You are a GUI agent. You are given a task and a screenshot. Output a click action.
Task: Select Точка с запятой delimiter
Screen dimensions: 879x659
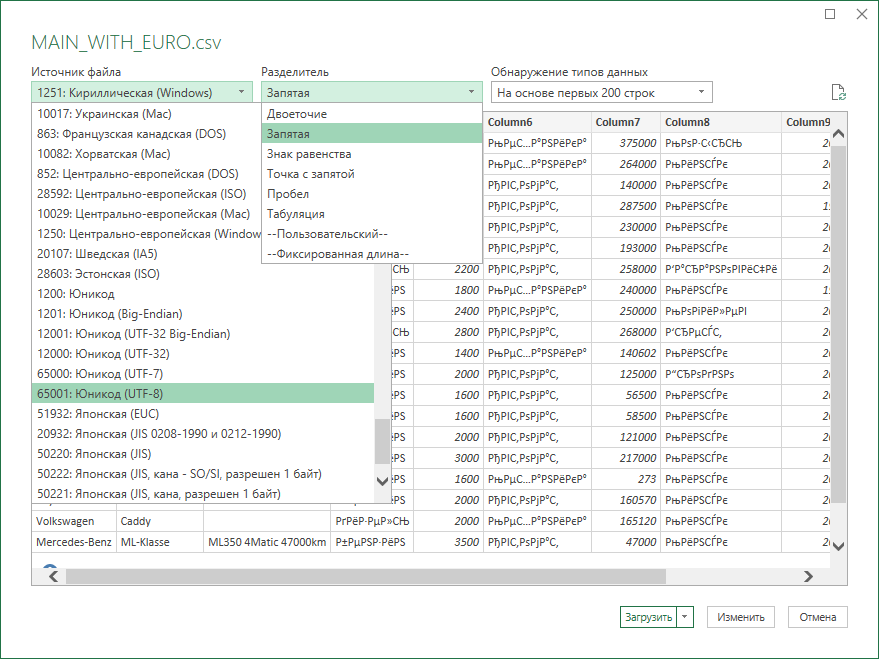[372, 174]
